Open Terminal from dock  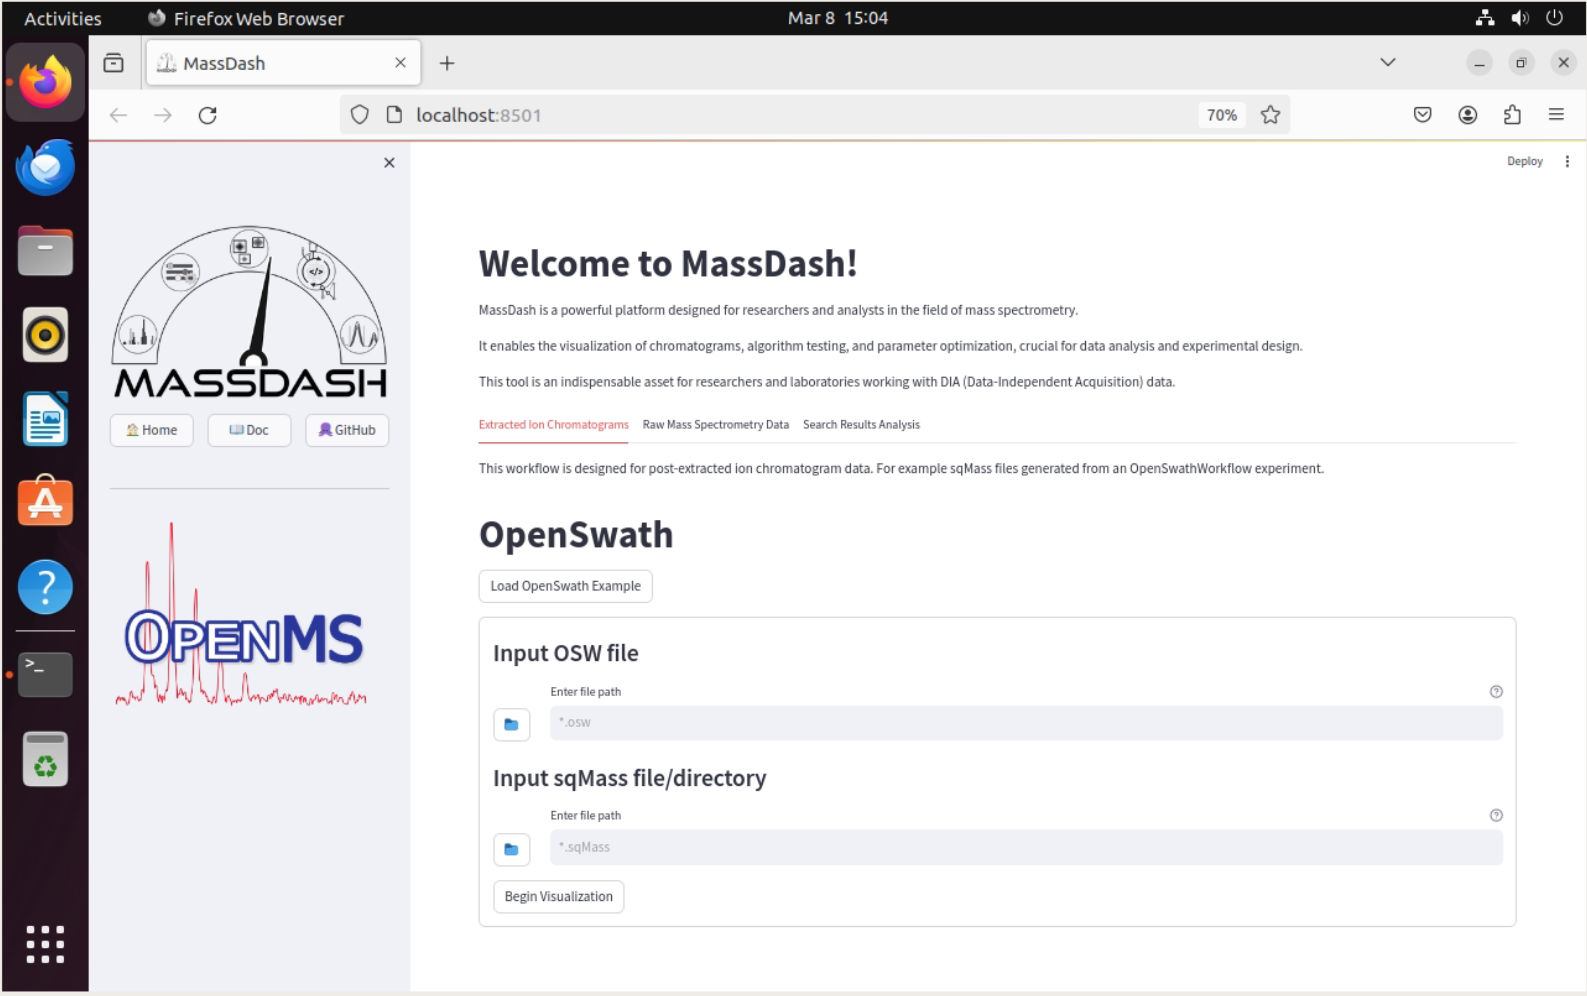pyautogui.click(x=45, y=675)
